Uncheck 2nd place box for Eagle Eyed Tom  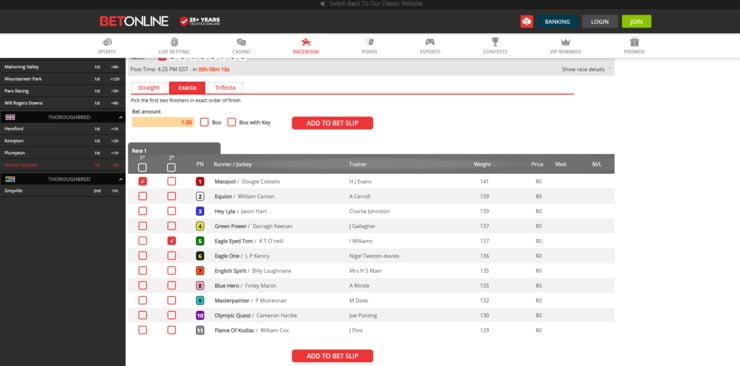172,241
